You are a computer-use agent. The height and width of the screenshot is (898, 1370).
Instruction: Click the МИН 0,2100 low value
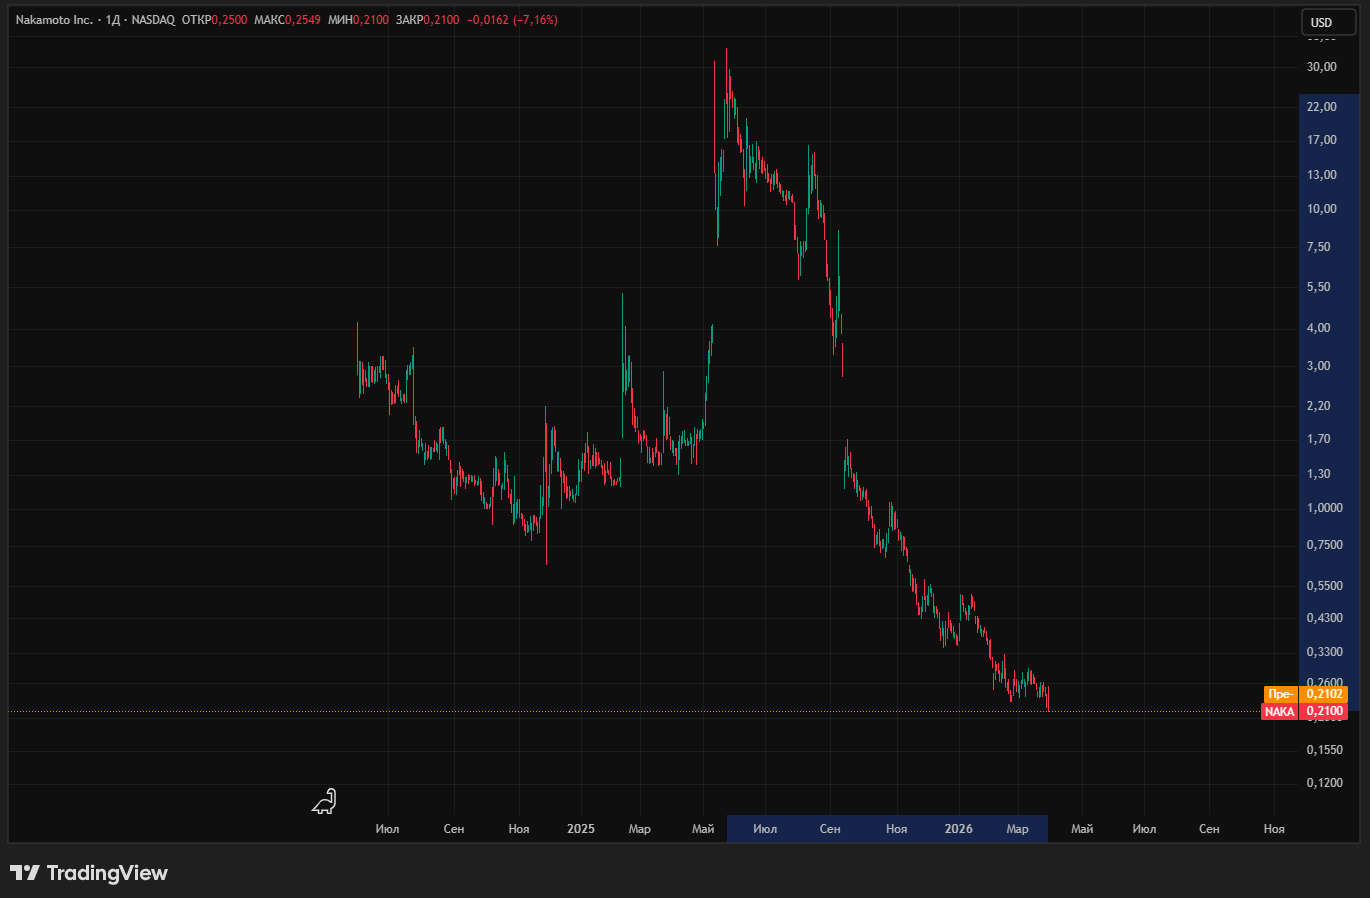[358, 20]
